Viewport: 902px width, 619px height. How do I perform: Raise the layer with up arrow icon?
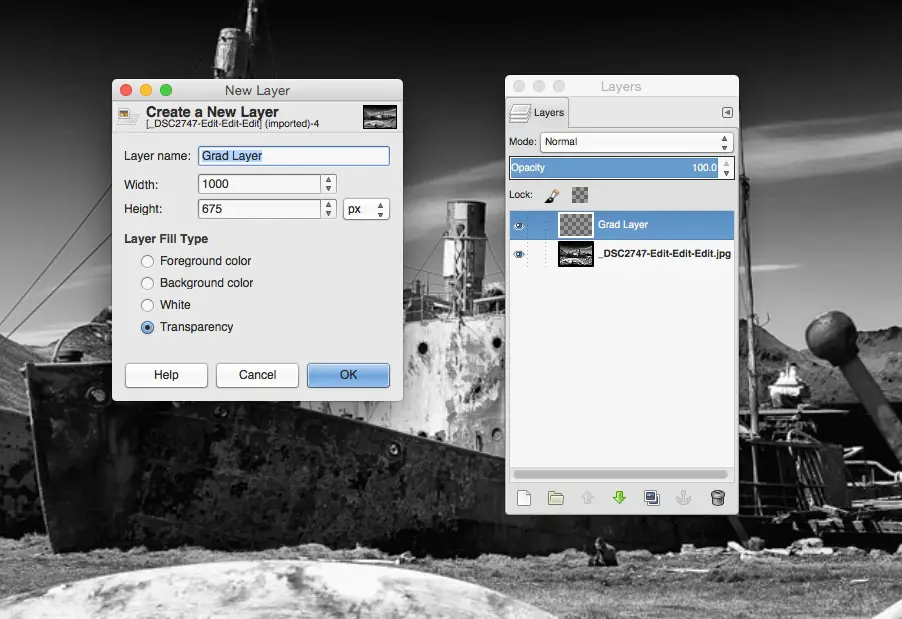[587, 498]
